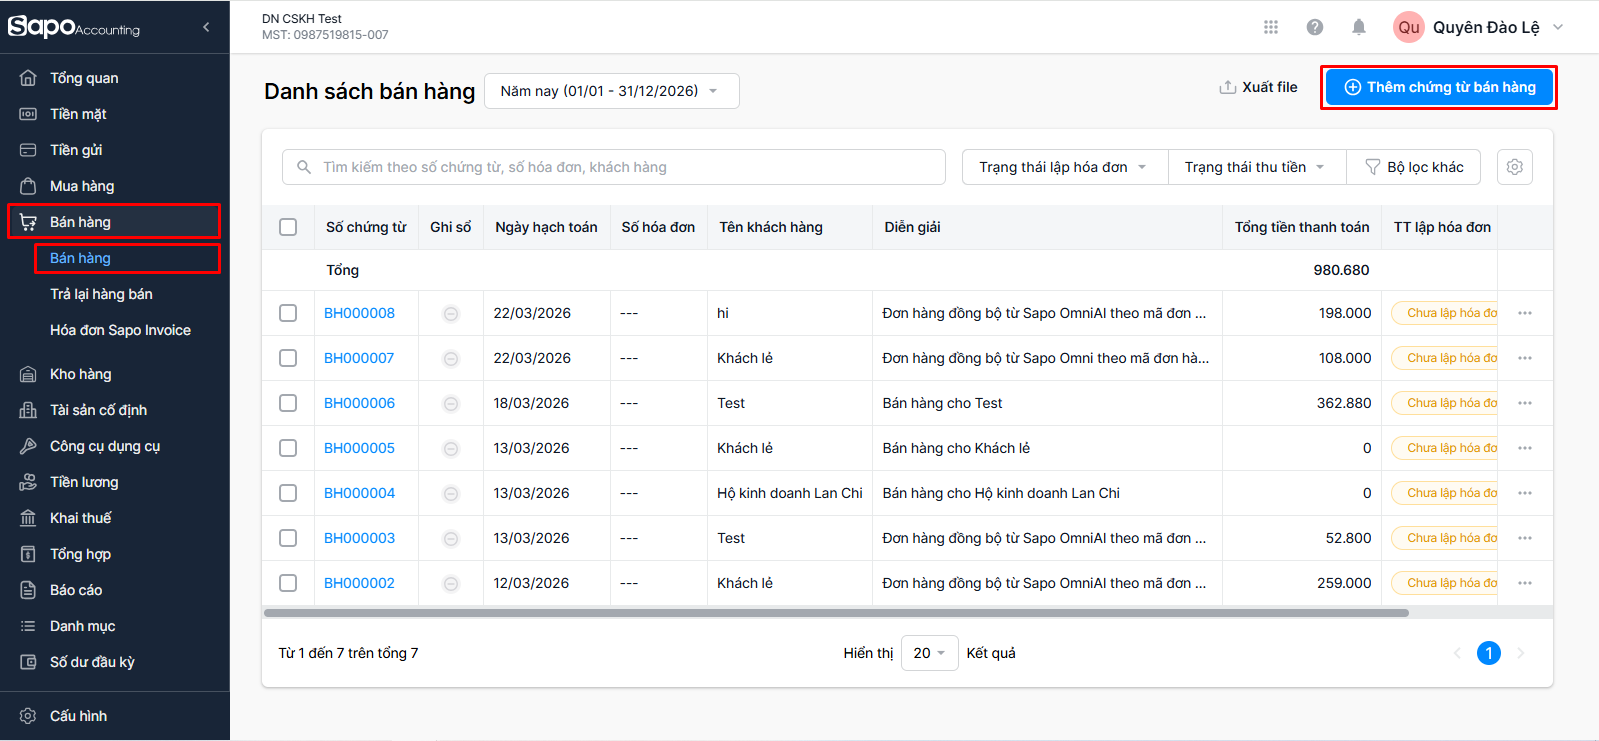The image size is (1599, 741).
Task: Go to Trả lại hàng bán submenu
Action: [x=101, y=294]
